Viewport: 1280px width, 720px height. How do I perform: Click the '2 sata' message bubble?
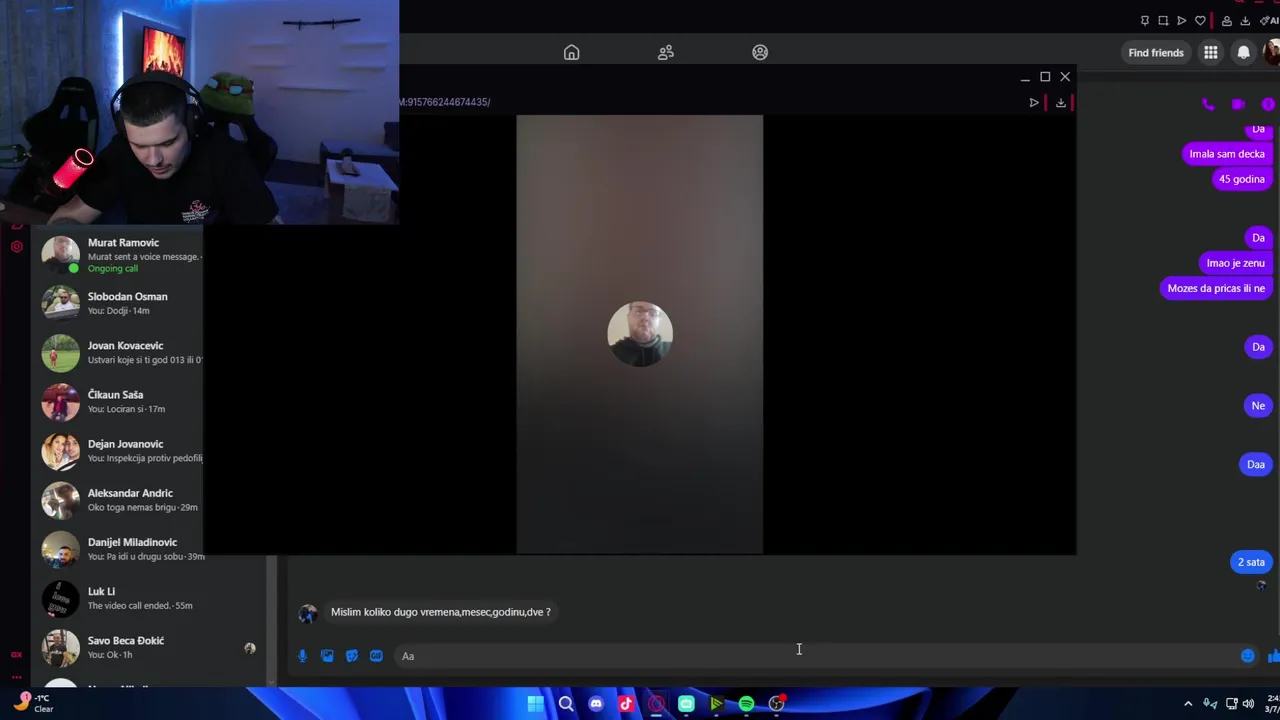(1251, 562)
